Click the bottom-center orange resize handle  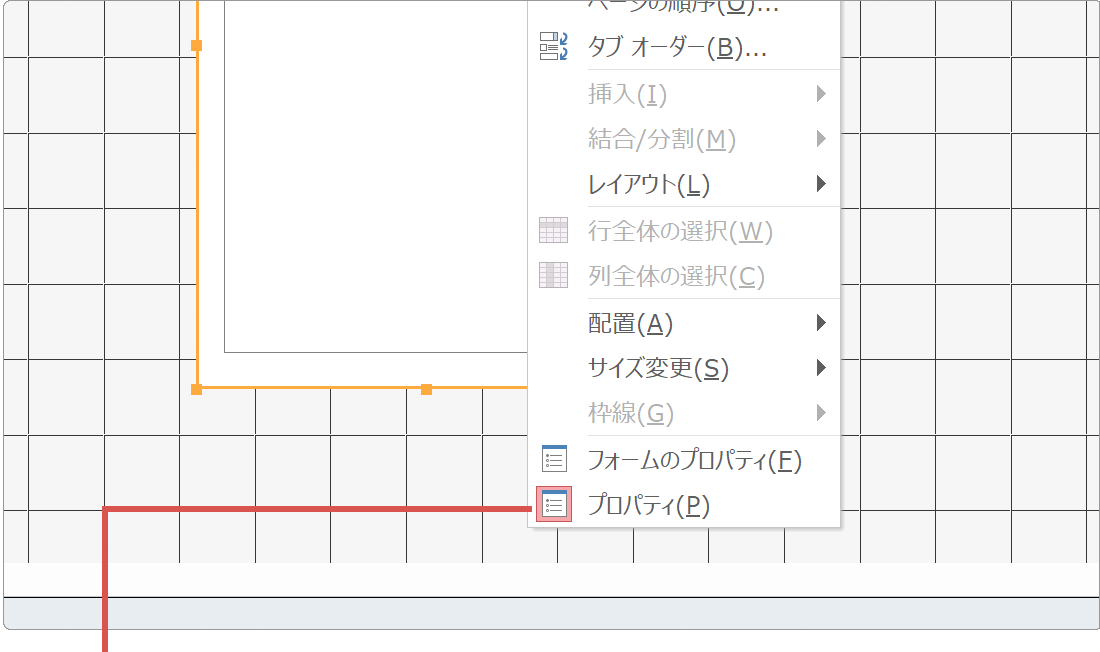pos(426,388)
